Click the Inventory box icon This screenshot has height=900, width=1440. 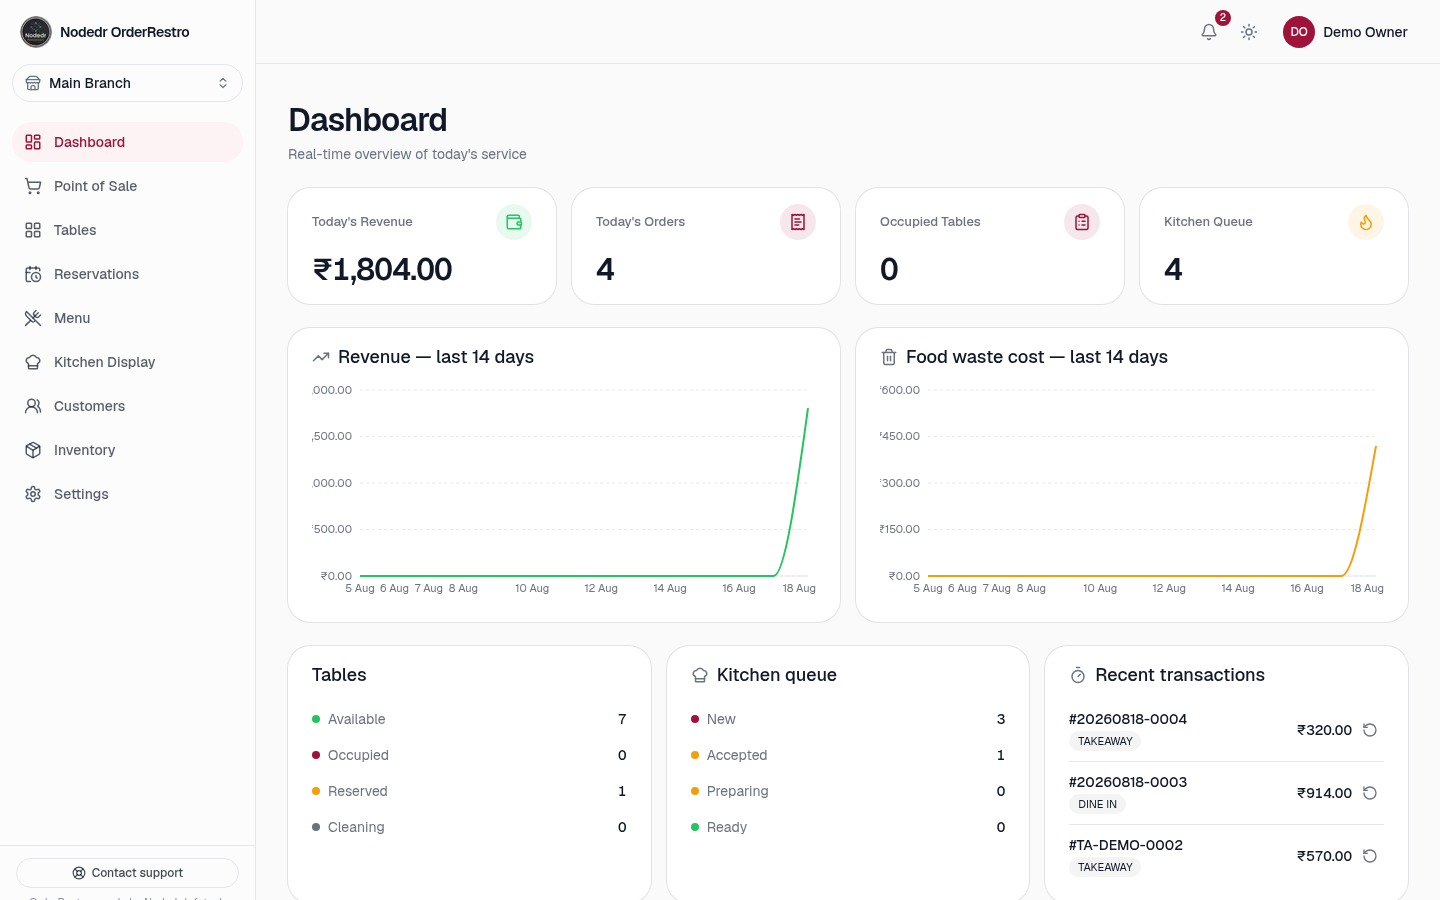tap(33, 450)
